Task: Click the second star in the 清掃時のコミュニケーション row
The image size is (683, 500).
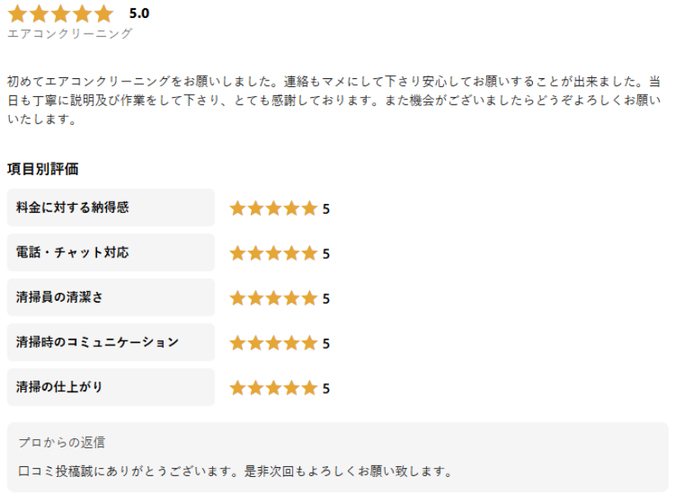Action: (255, 343)
